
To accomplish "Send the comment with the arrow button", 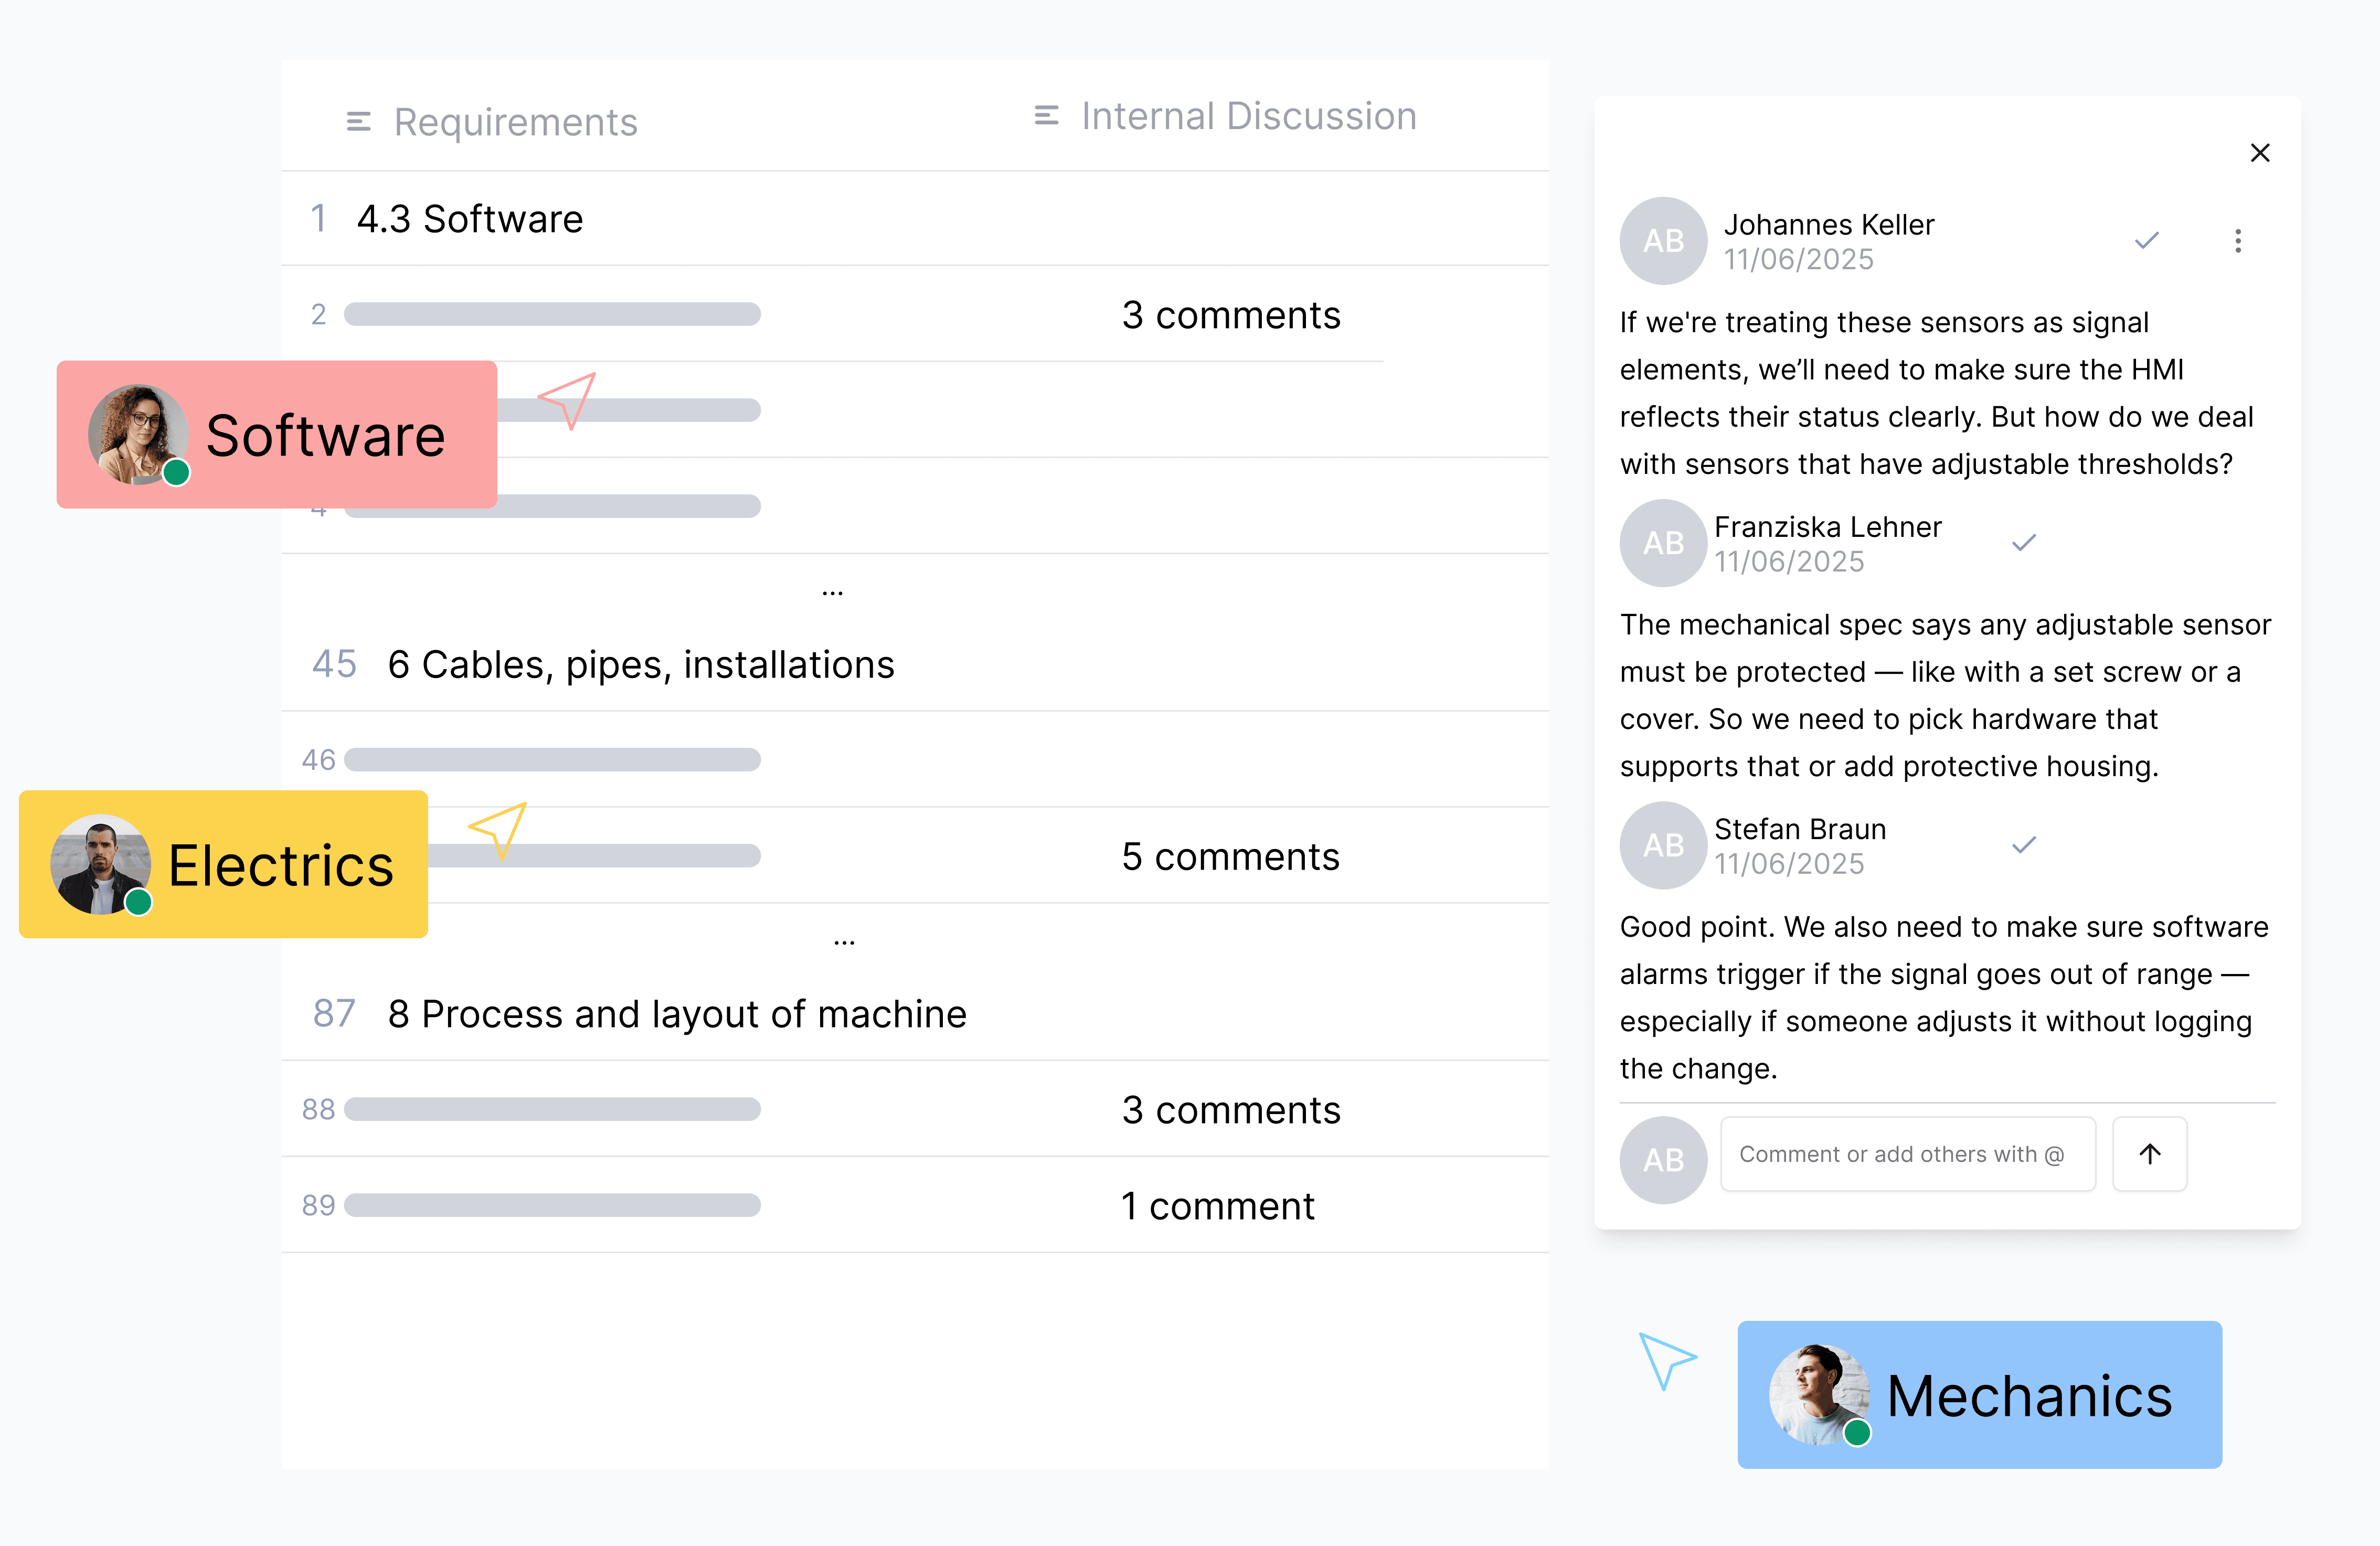I will (x=2149, y=1154).
